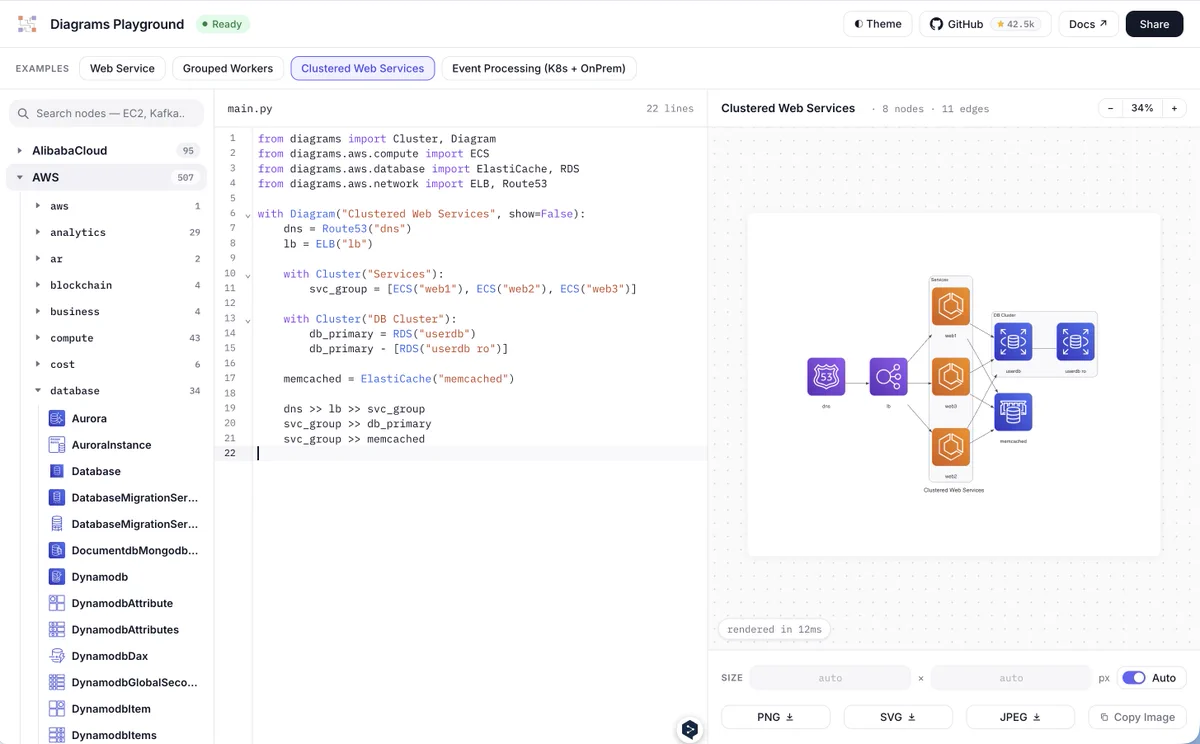
Task: Expand the AlibabaCloud provider tree
Action: coord(20,151)
